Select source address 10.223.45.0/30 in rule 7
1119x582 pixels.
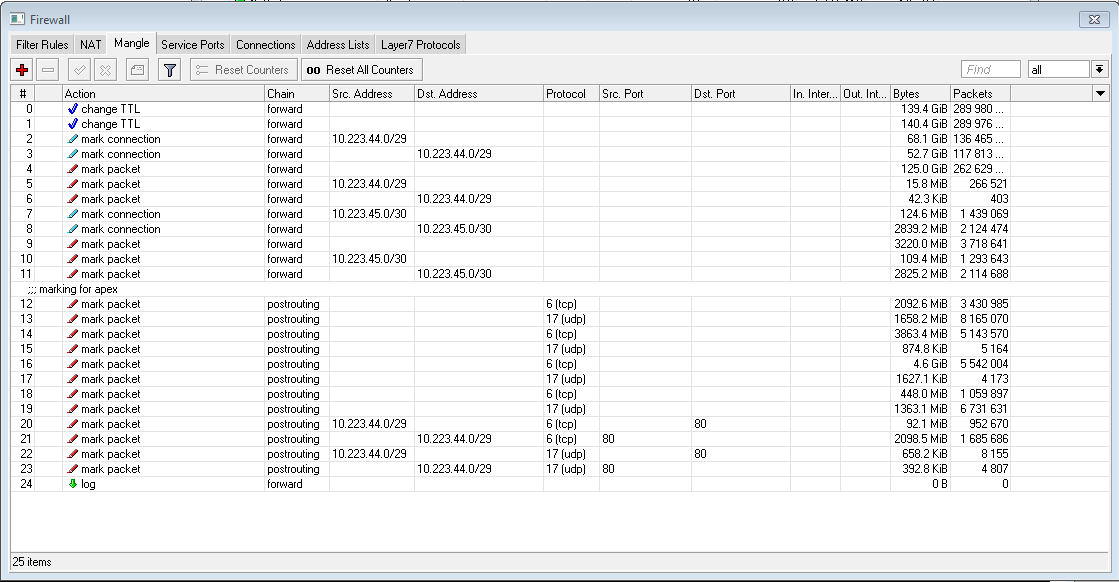coord(369,214)
